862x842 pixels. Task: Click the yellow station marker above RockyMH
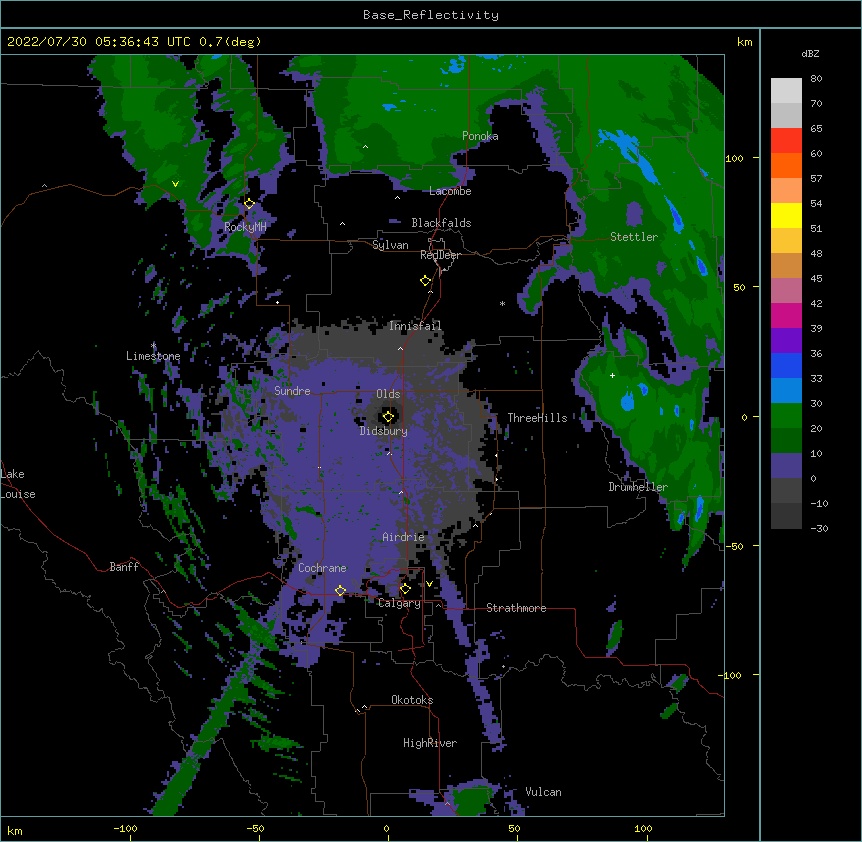pyautogui.click(x=249, y=204)
